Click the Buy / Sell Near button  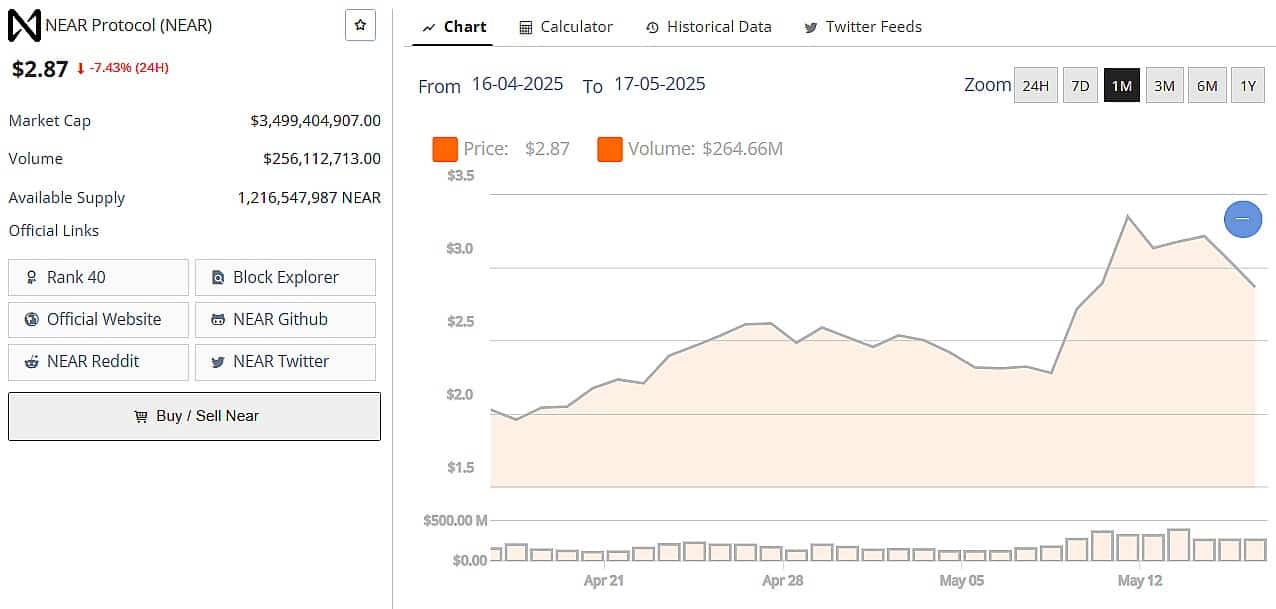click(x=194, y=416)
